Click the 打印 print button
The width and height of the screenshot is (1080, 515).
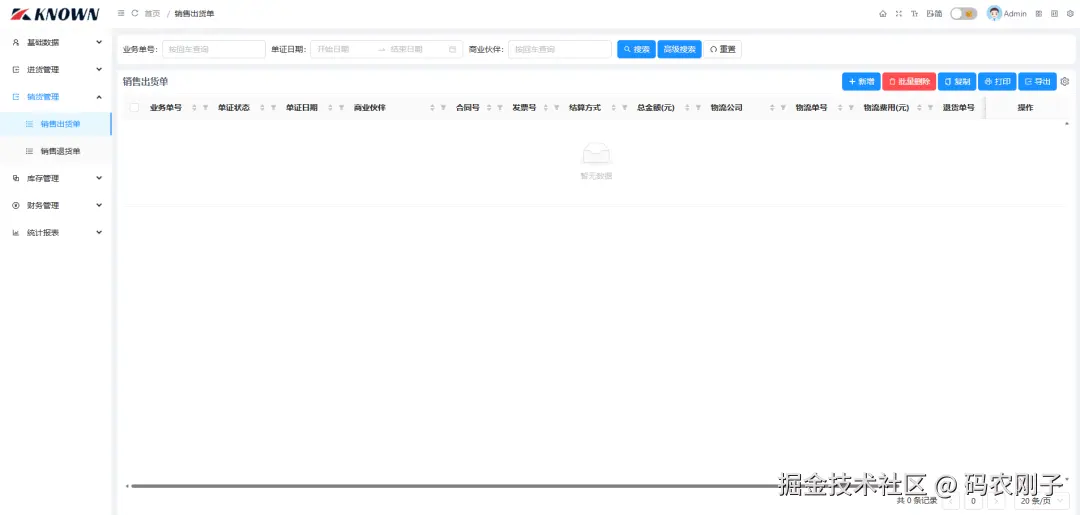click(x=997, y=81)
